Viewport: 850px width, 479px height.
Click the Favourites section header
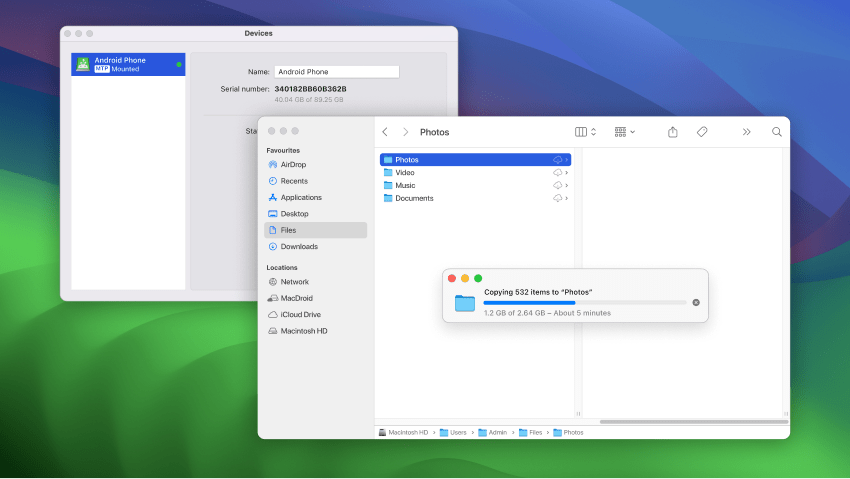click(283, 150)
